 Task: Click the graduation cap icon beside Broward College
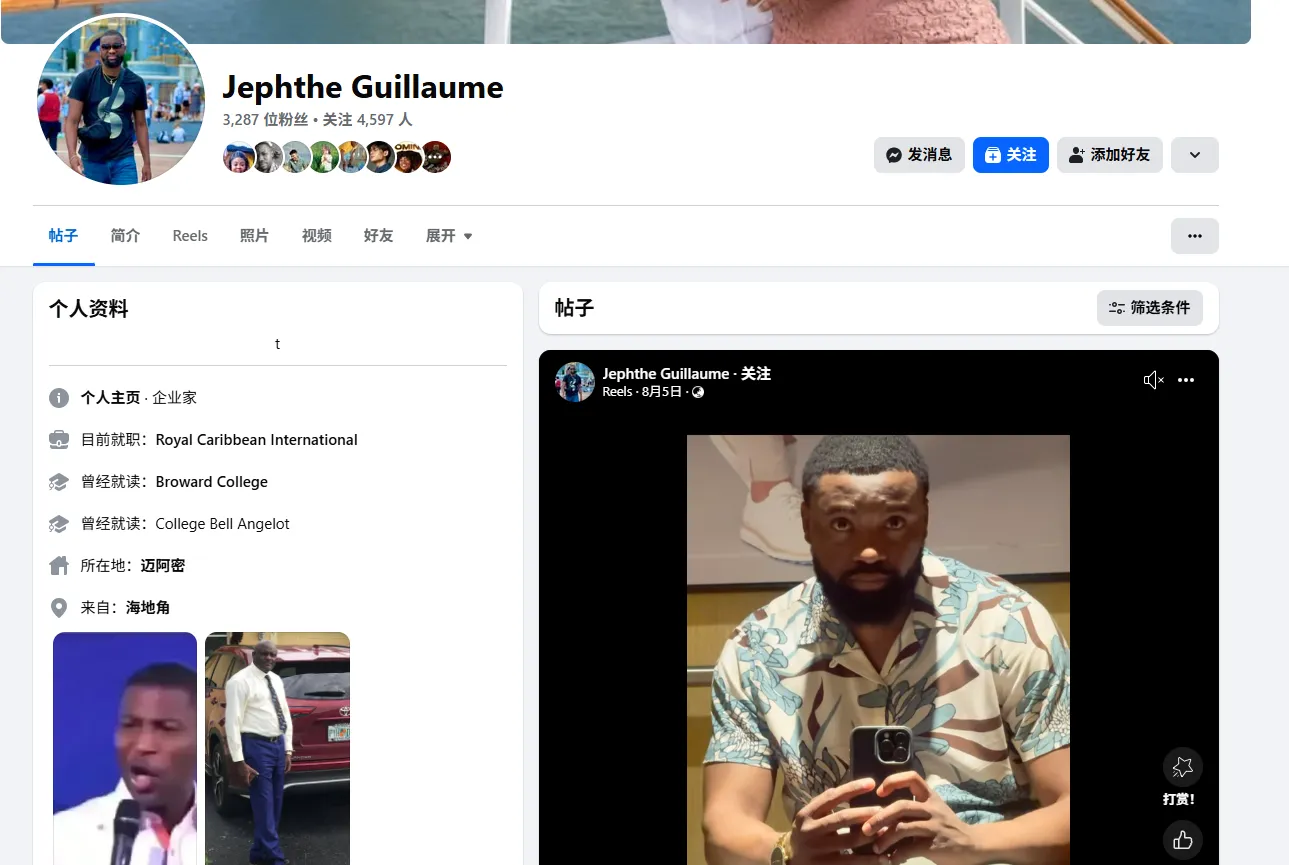[x=58, y=481]
